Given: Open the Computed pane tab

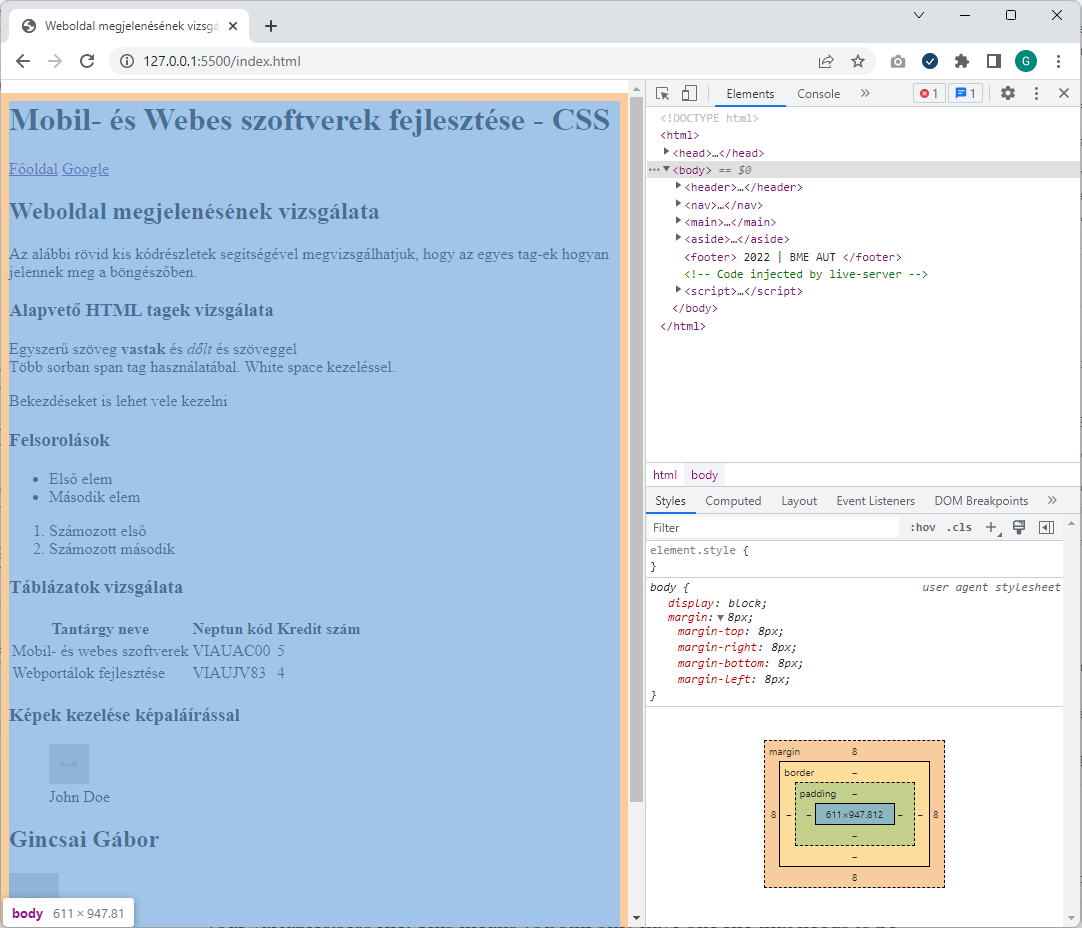Looking at the screenshot, I should [x=733, y=501].
